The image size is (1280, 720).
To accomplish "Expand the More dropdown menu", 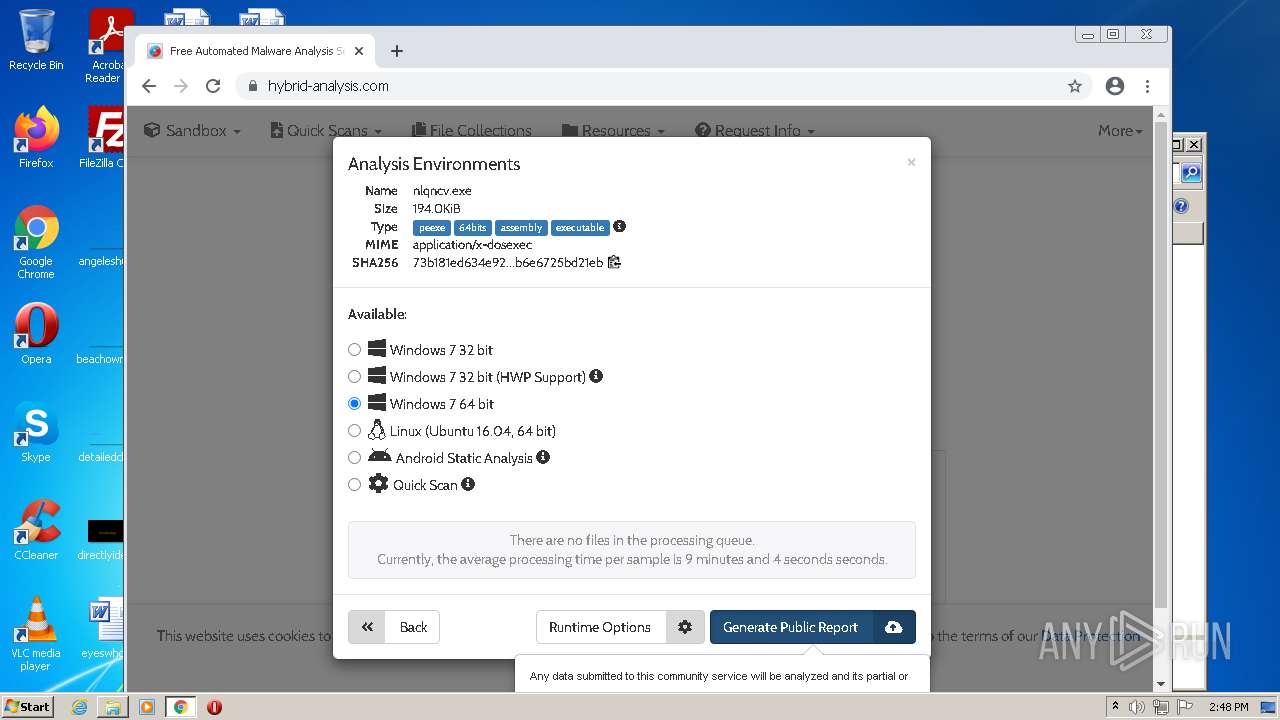I will pyautogui.click(x=1120, y=131).
